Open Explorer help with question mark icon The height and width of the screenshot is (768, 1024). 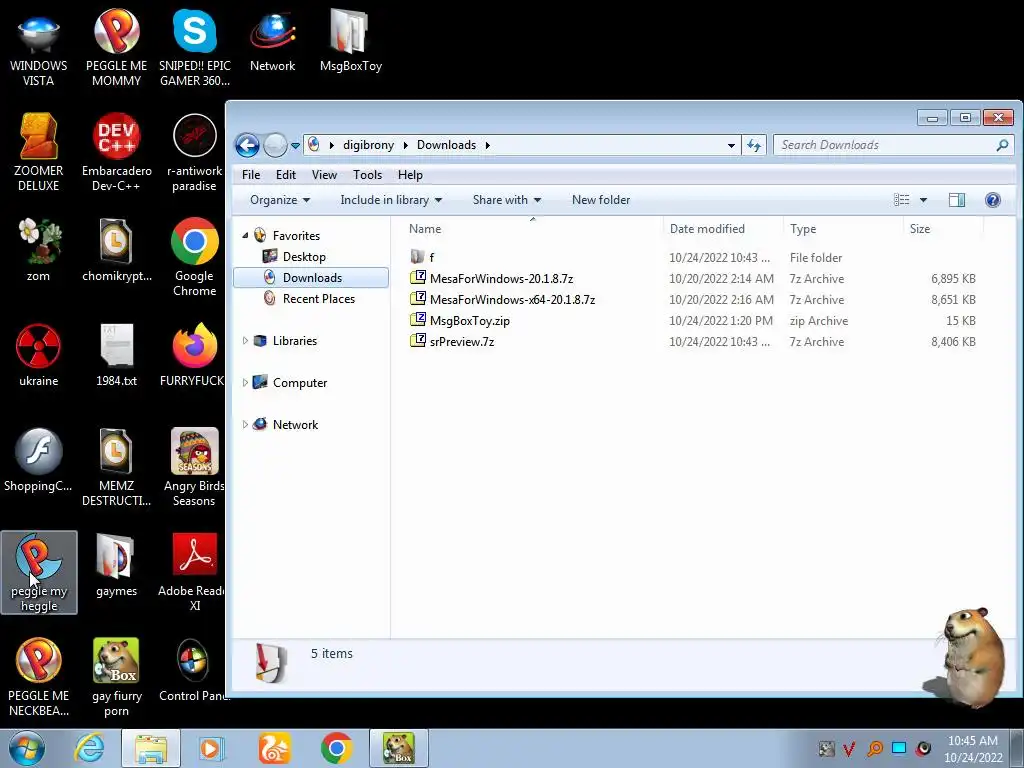pyautogui.click(x=993, y=200)
